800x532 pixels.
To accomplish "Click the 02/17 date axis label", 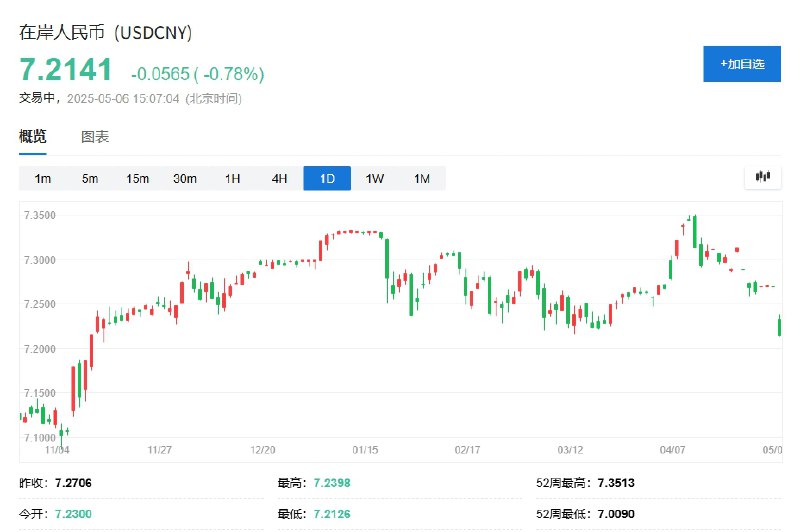I will (467, 450).
